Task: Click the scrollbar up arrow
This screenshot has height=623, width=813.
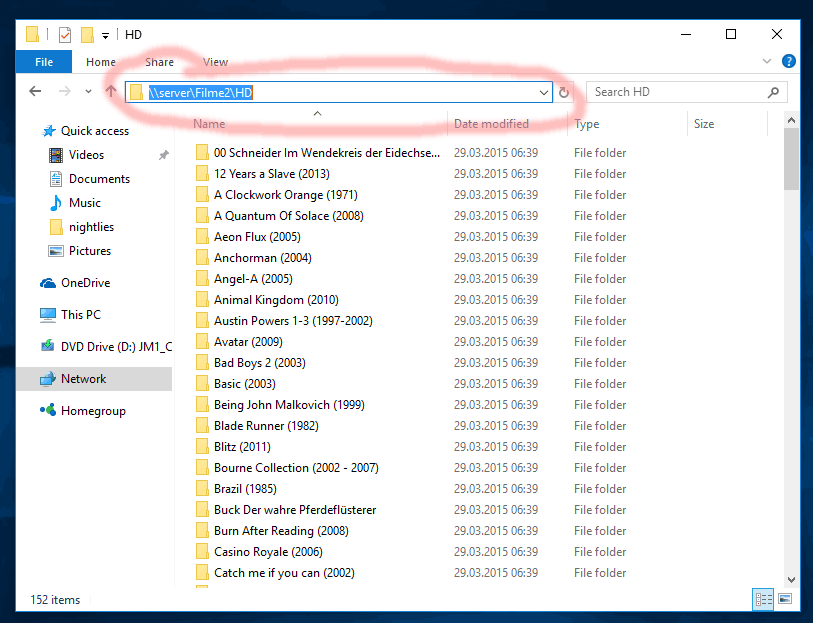Action: point(791,120)
